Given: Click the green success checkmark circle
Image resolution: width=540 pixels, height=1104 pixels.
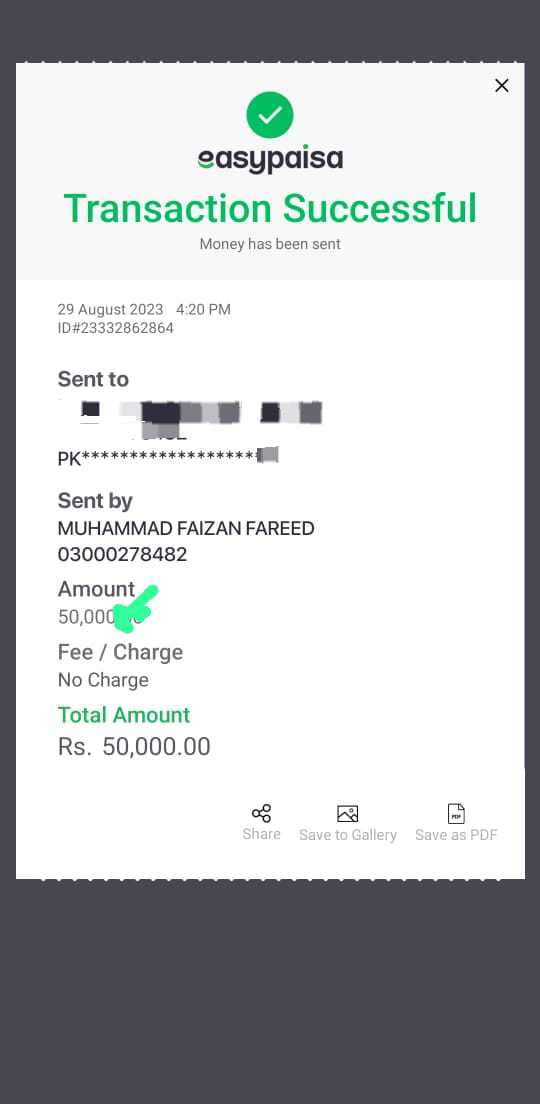Looking at the screenshot, I should 270,115.
